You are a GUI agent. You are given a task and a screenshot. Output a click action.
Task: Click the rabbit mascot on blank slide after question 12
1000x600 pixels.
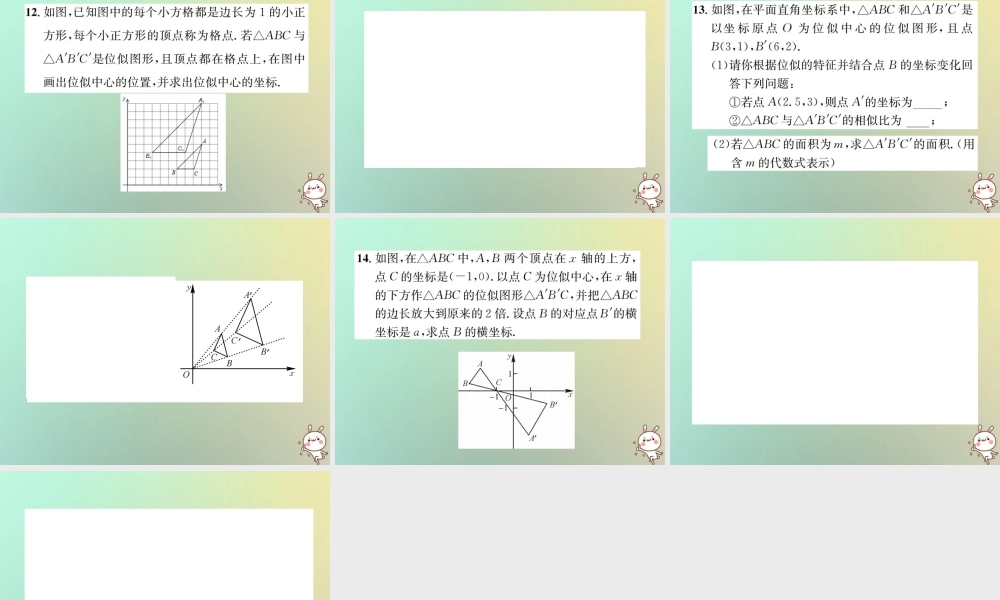(649, 192)
